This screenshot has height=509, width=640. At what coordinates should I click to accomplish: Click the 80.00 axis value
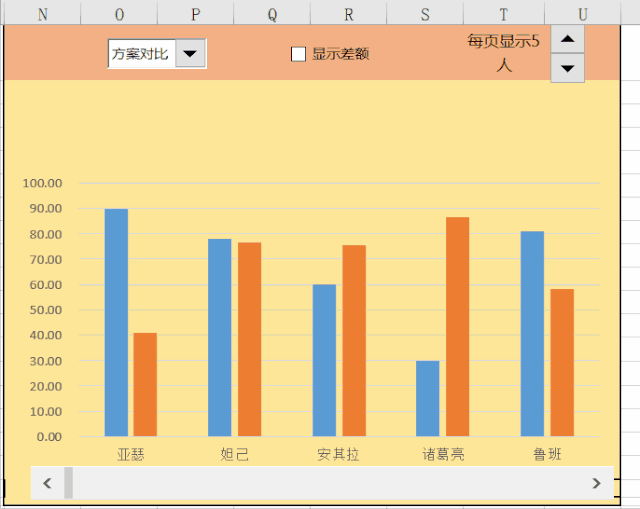click(46, 234)
